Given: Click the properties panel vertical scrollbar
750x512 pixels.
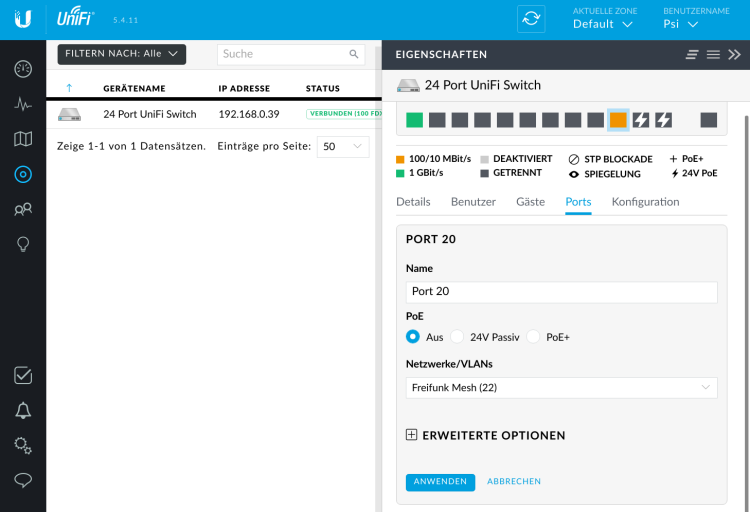Looking at the screenshot, I should point(747,311).
